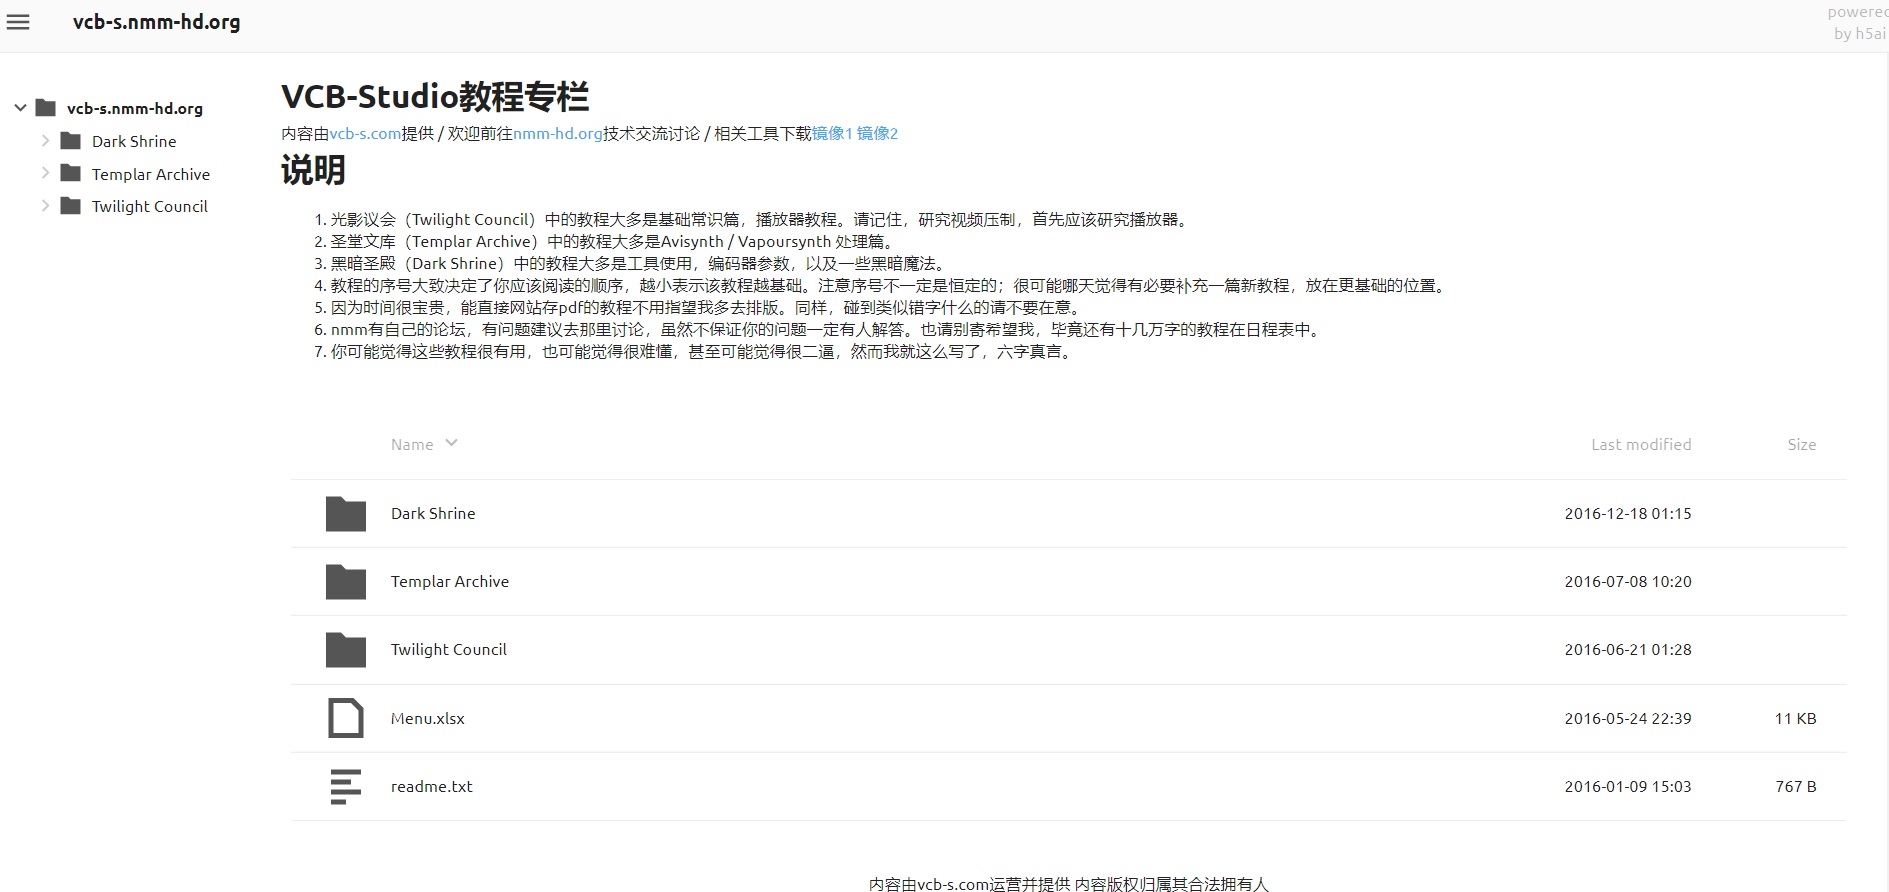Viewport: 1889px width, 892px height.
Task: Open the 镜像1 mirror download link
Action: 832,134
